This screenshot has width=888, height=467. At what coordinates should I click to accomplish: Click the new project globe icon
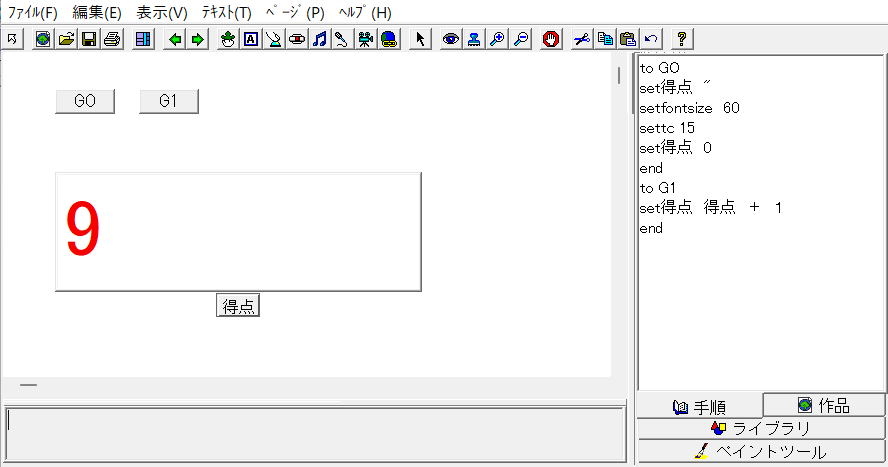[x=43, y=39]
